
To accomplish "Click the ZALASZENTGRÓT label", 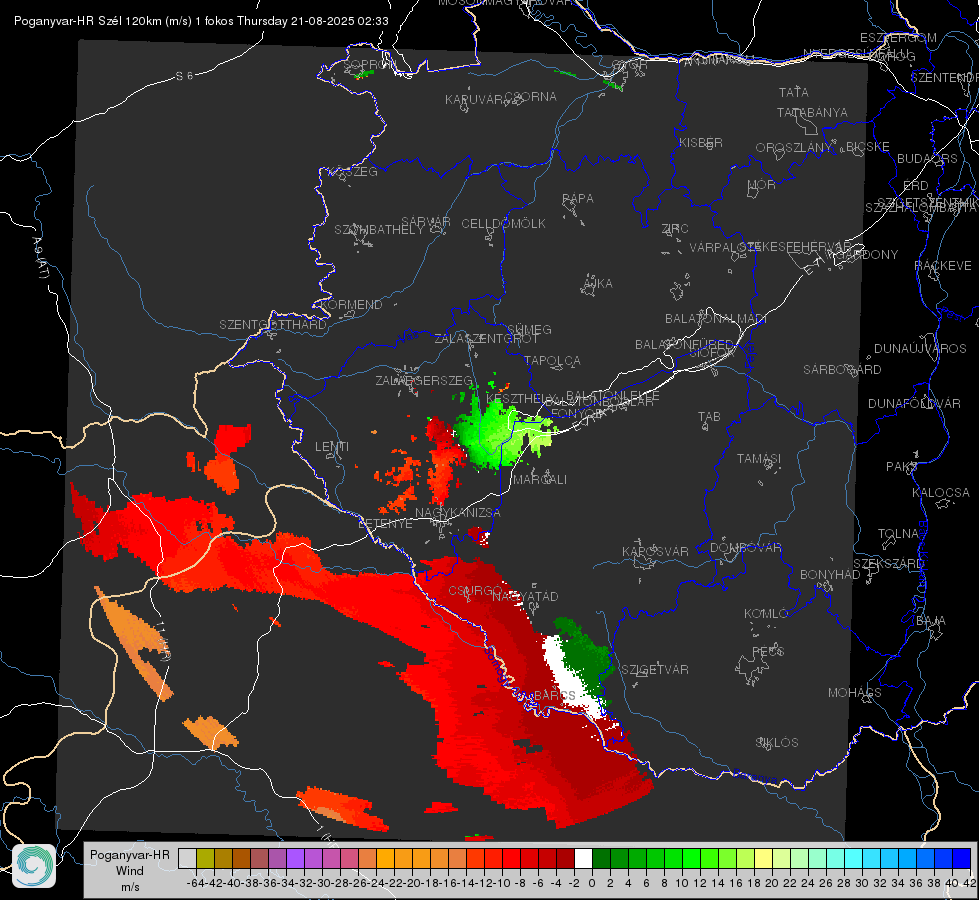I will [486, 339].
